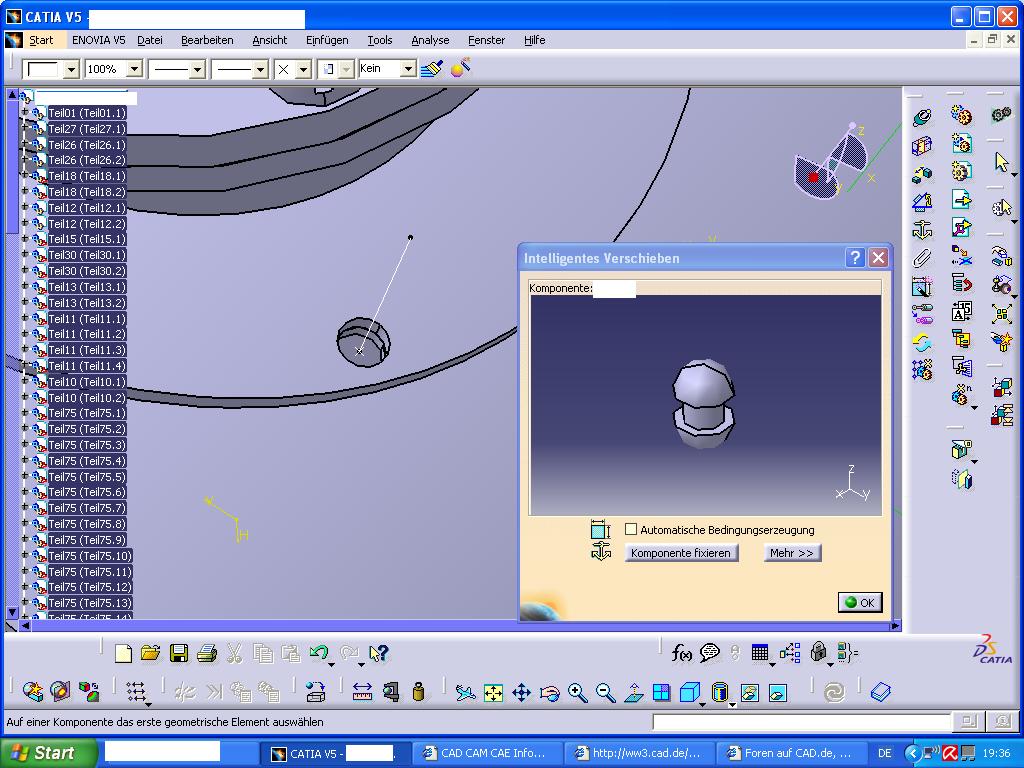Click the Undo arrow icon
This screenshot has width=1024, height=768.
(x=319, y=653)
